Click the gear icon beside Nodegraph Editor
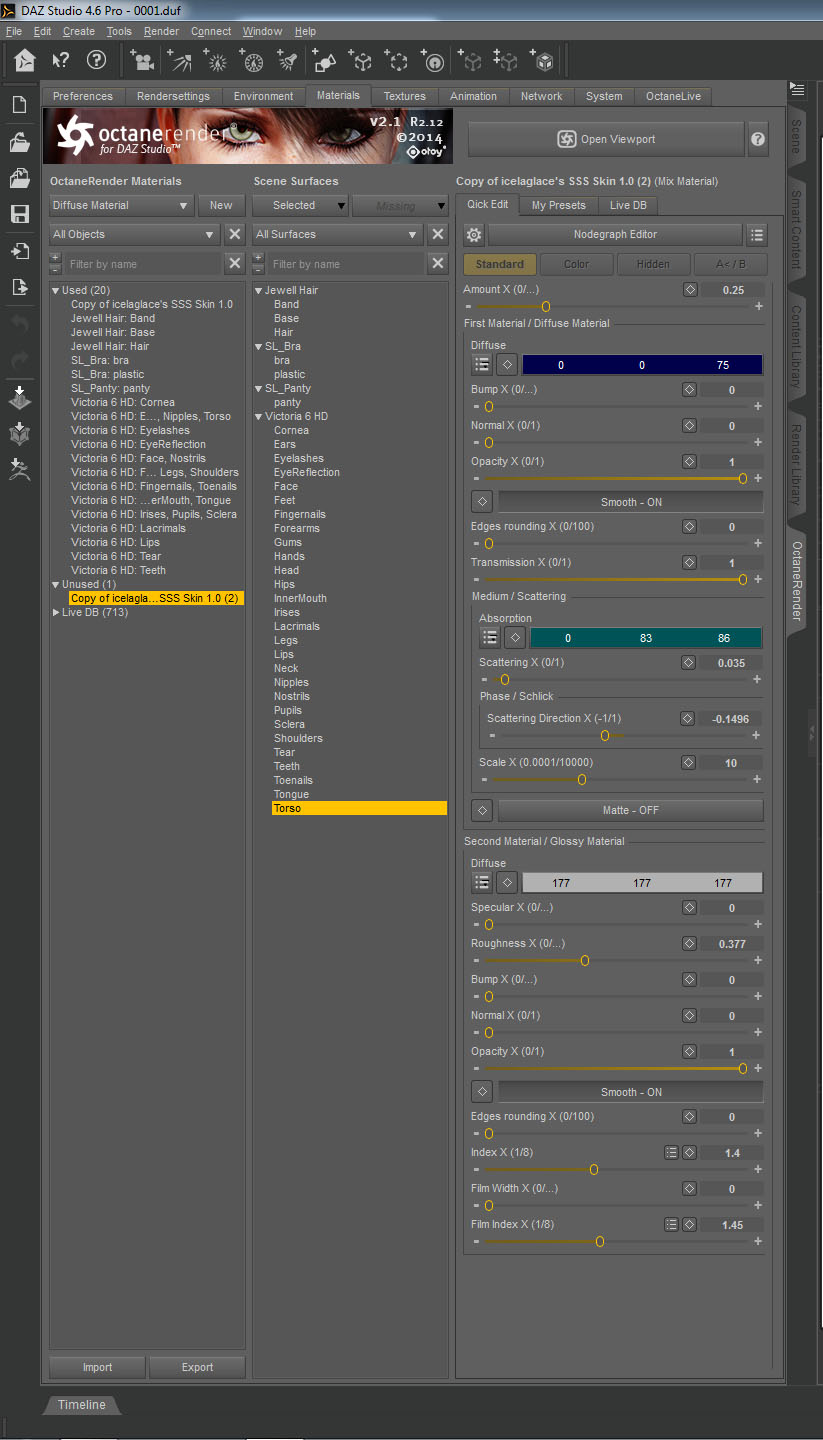This screenshot has height=1440, width=823. pyautogui.click(x=474, y=235)
